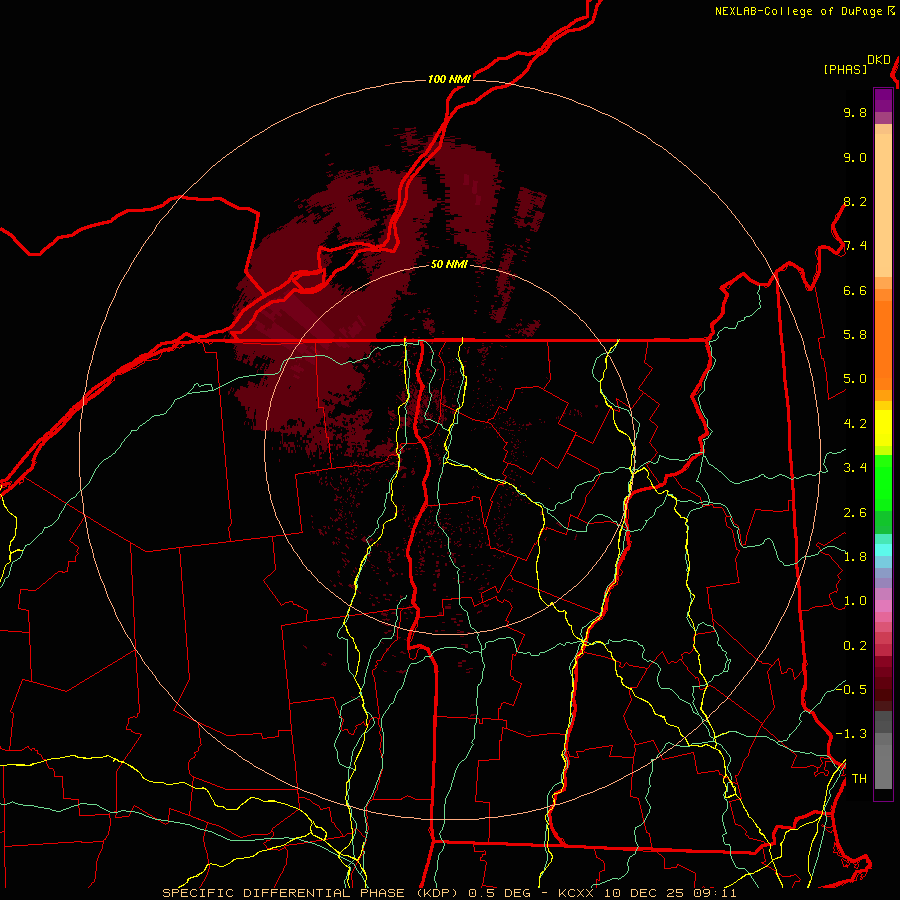Click the 3.4 legend value

point(855,468)
